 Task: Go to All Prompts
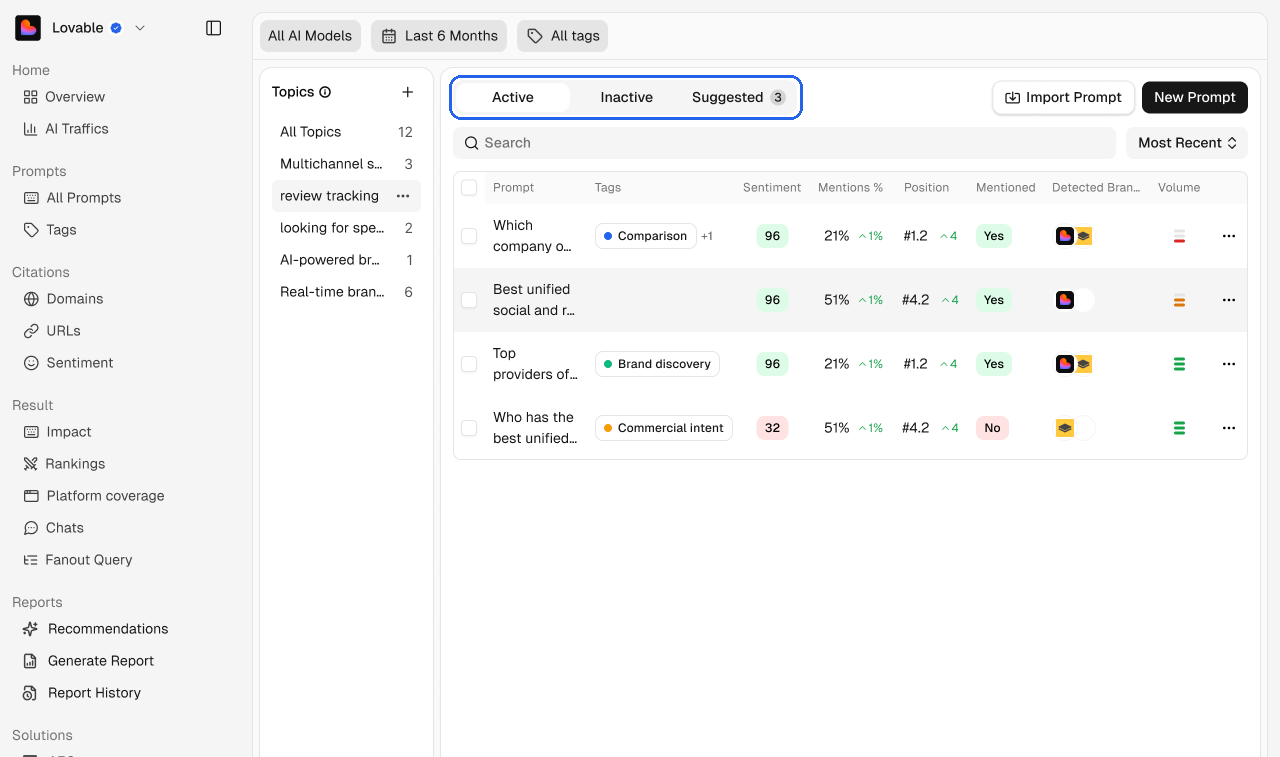pos(72,198)
